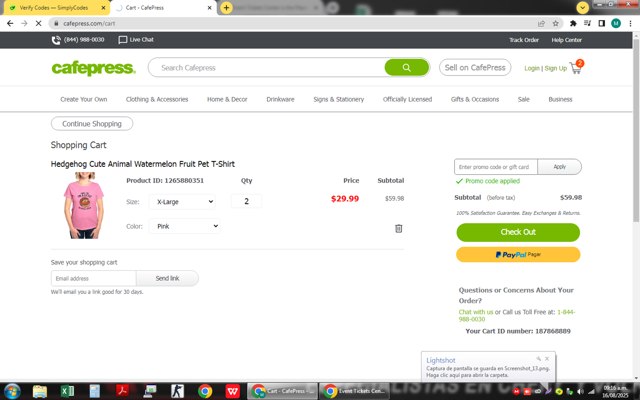Open the share page icon in address bar
The height and width of the screenshot is (400, 640).
tap(541, 24)
